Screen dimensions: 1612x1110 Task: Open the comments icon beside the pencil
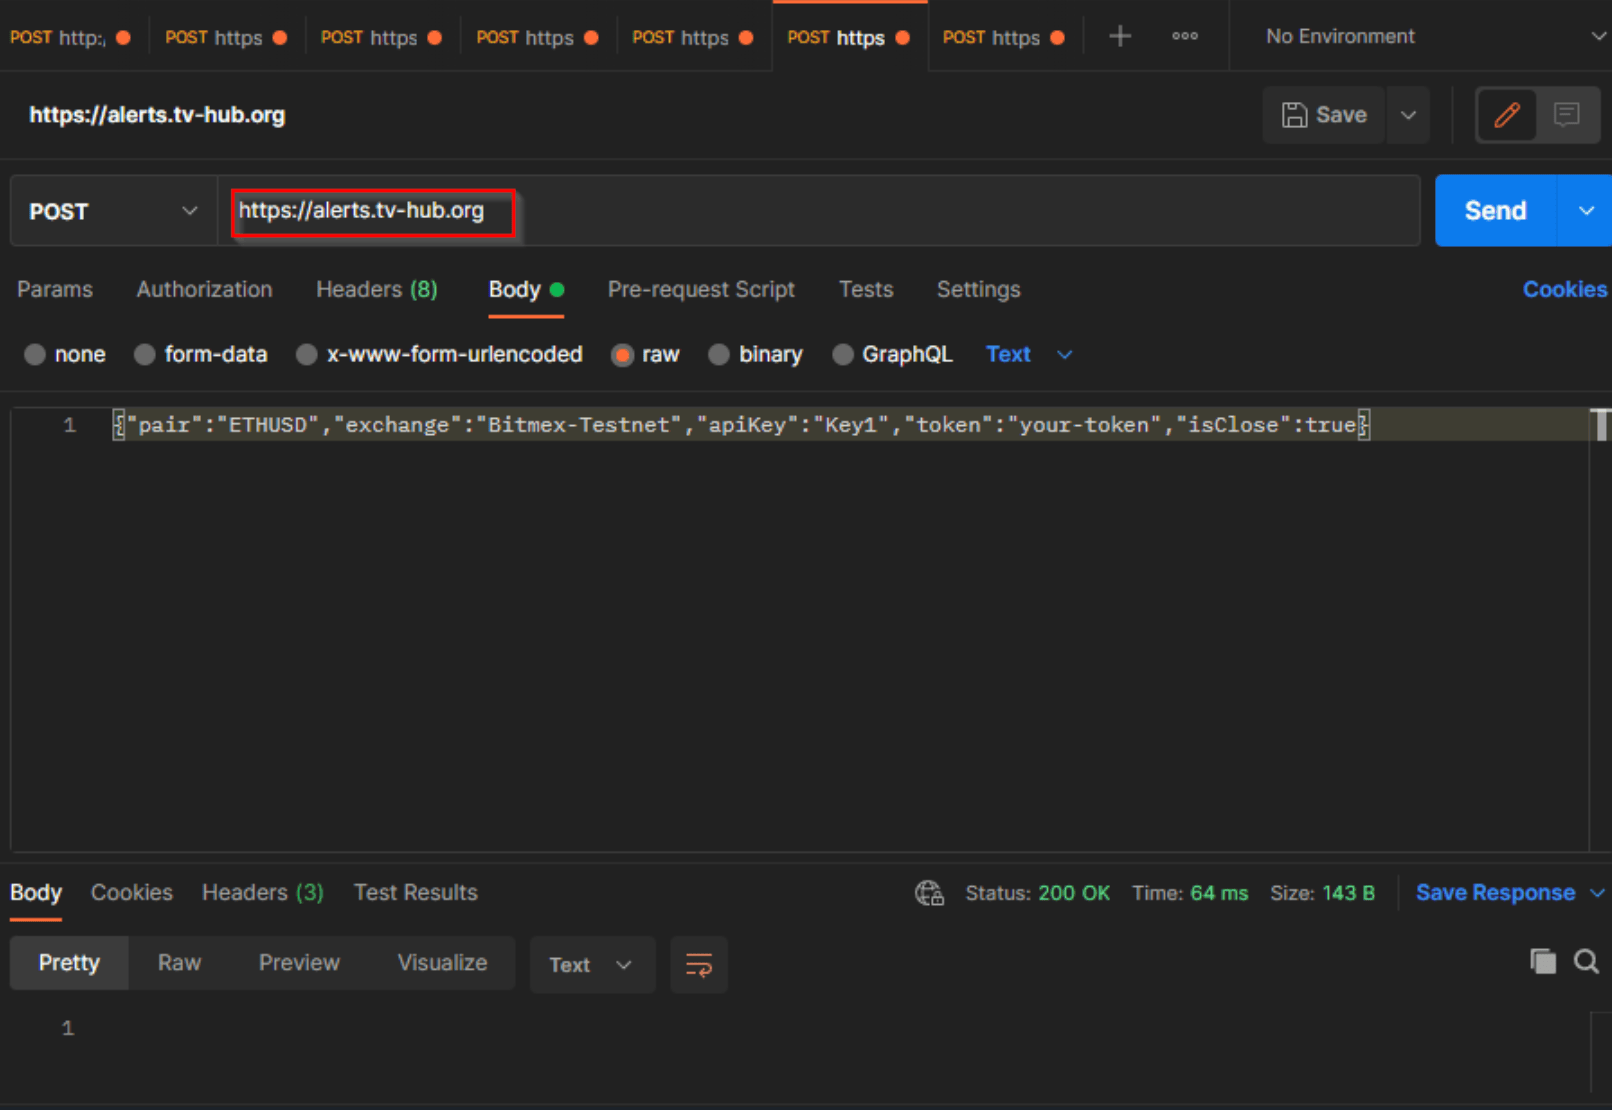click(x=1567, y=115)
